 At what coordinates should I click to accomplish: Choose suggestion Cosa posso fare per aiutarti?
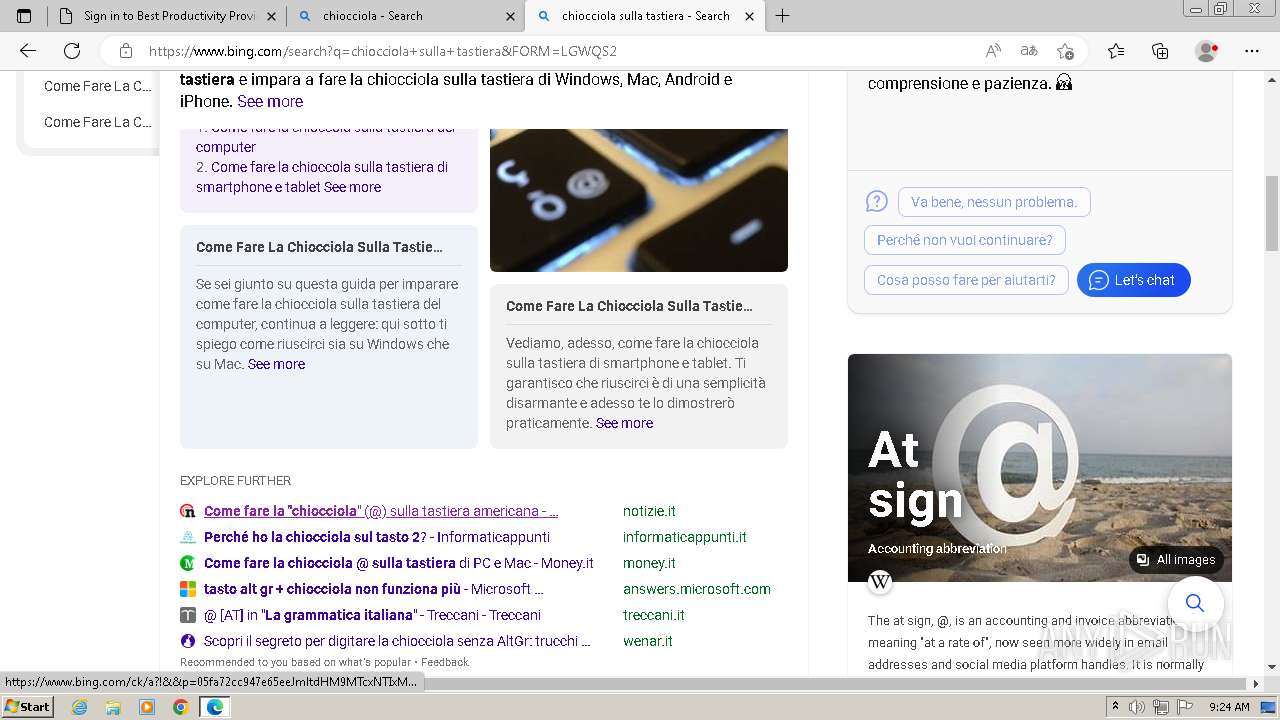[966, 280]
